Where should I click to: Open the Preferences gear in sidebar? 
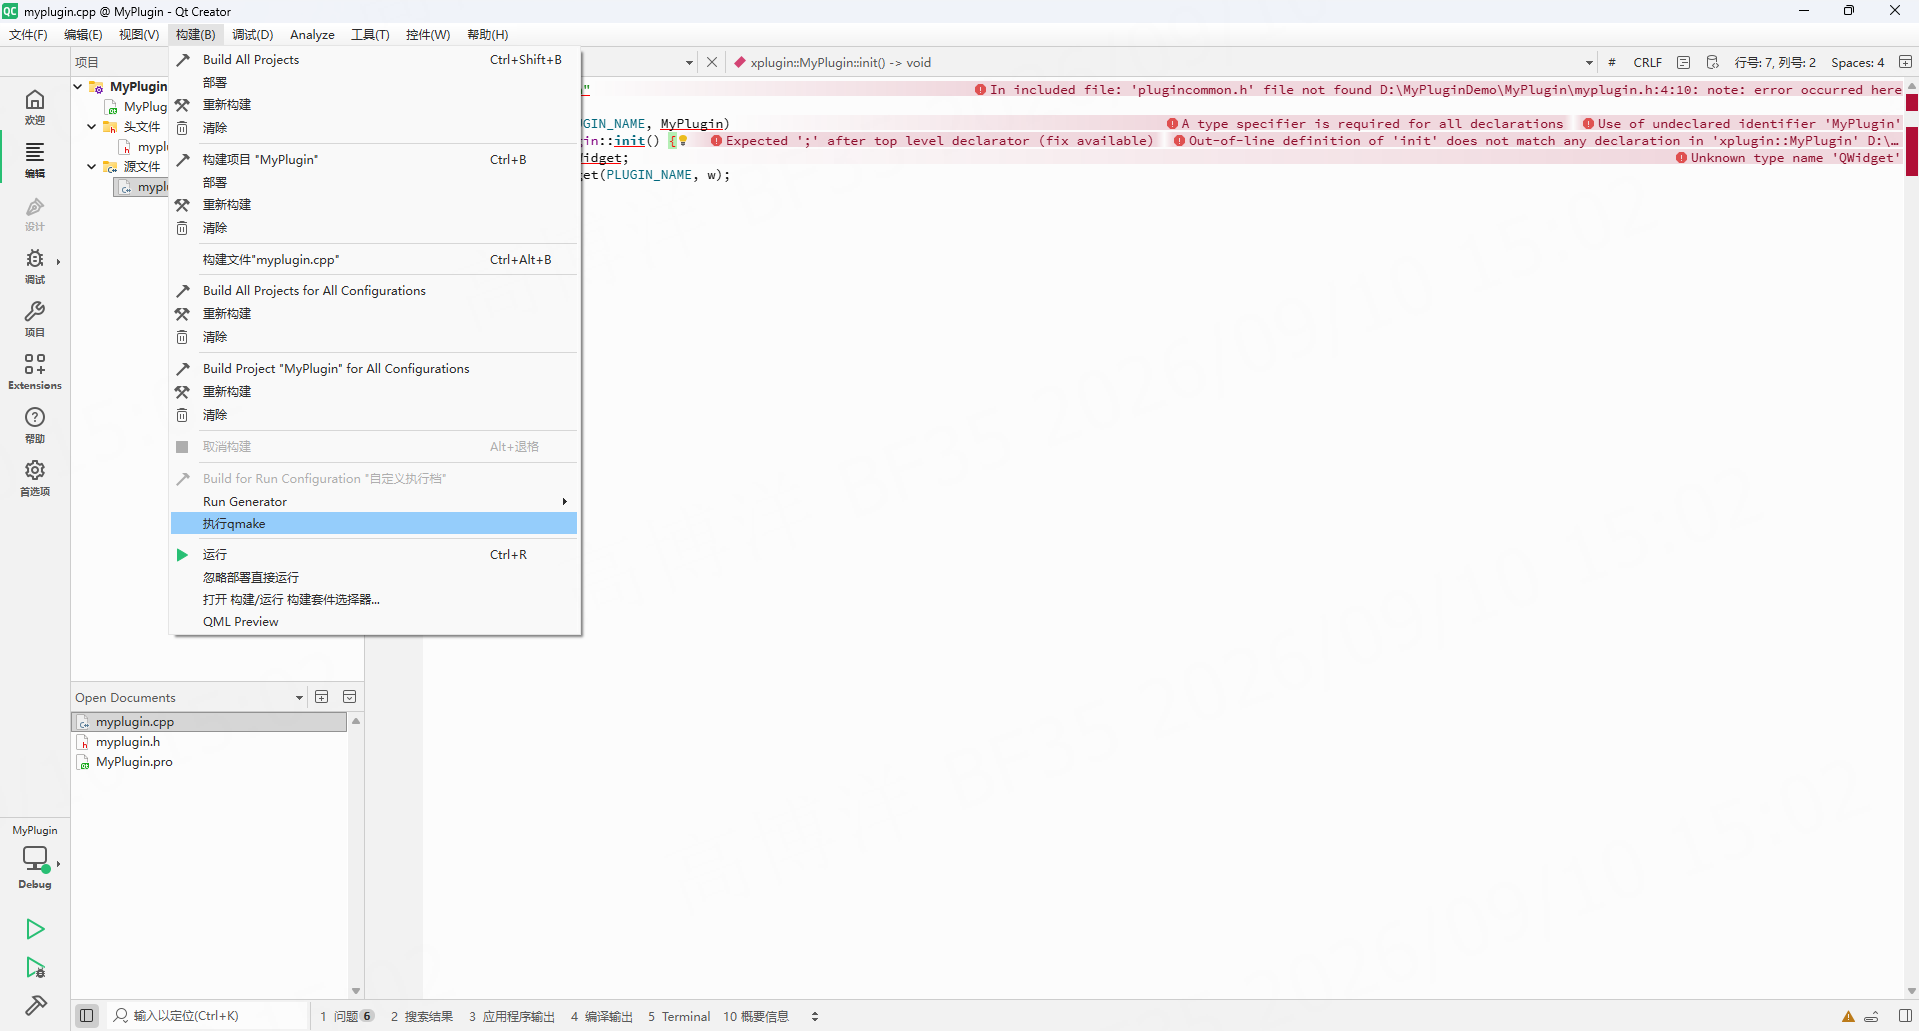point(35,478)
